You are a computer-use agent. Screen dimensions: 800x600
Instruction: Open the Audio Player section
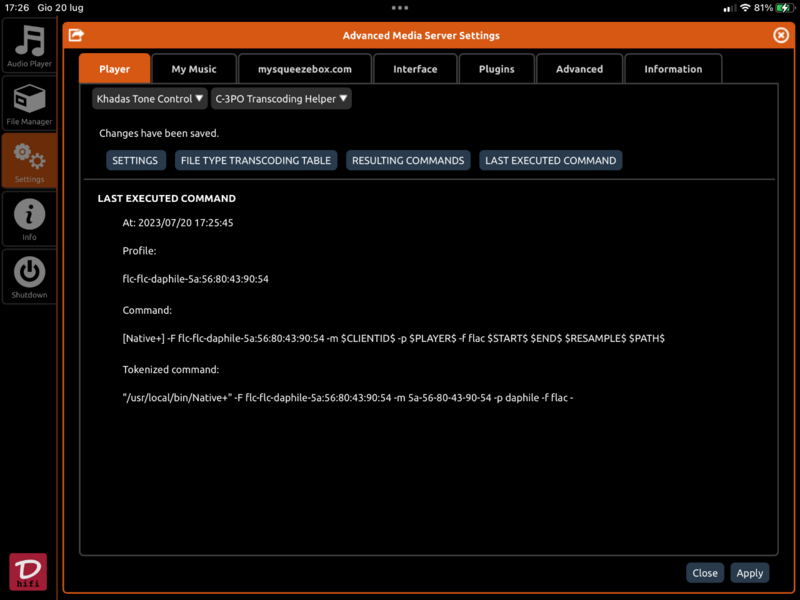pos(29,46)
